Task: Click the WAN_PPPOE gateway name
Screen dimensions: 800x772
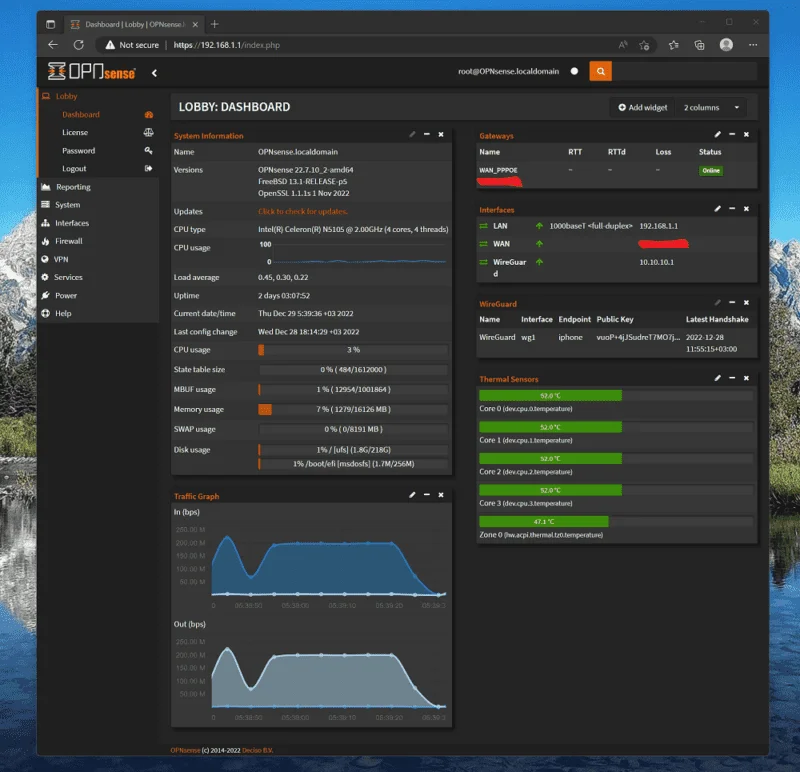Action: tap(498, 170)
